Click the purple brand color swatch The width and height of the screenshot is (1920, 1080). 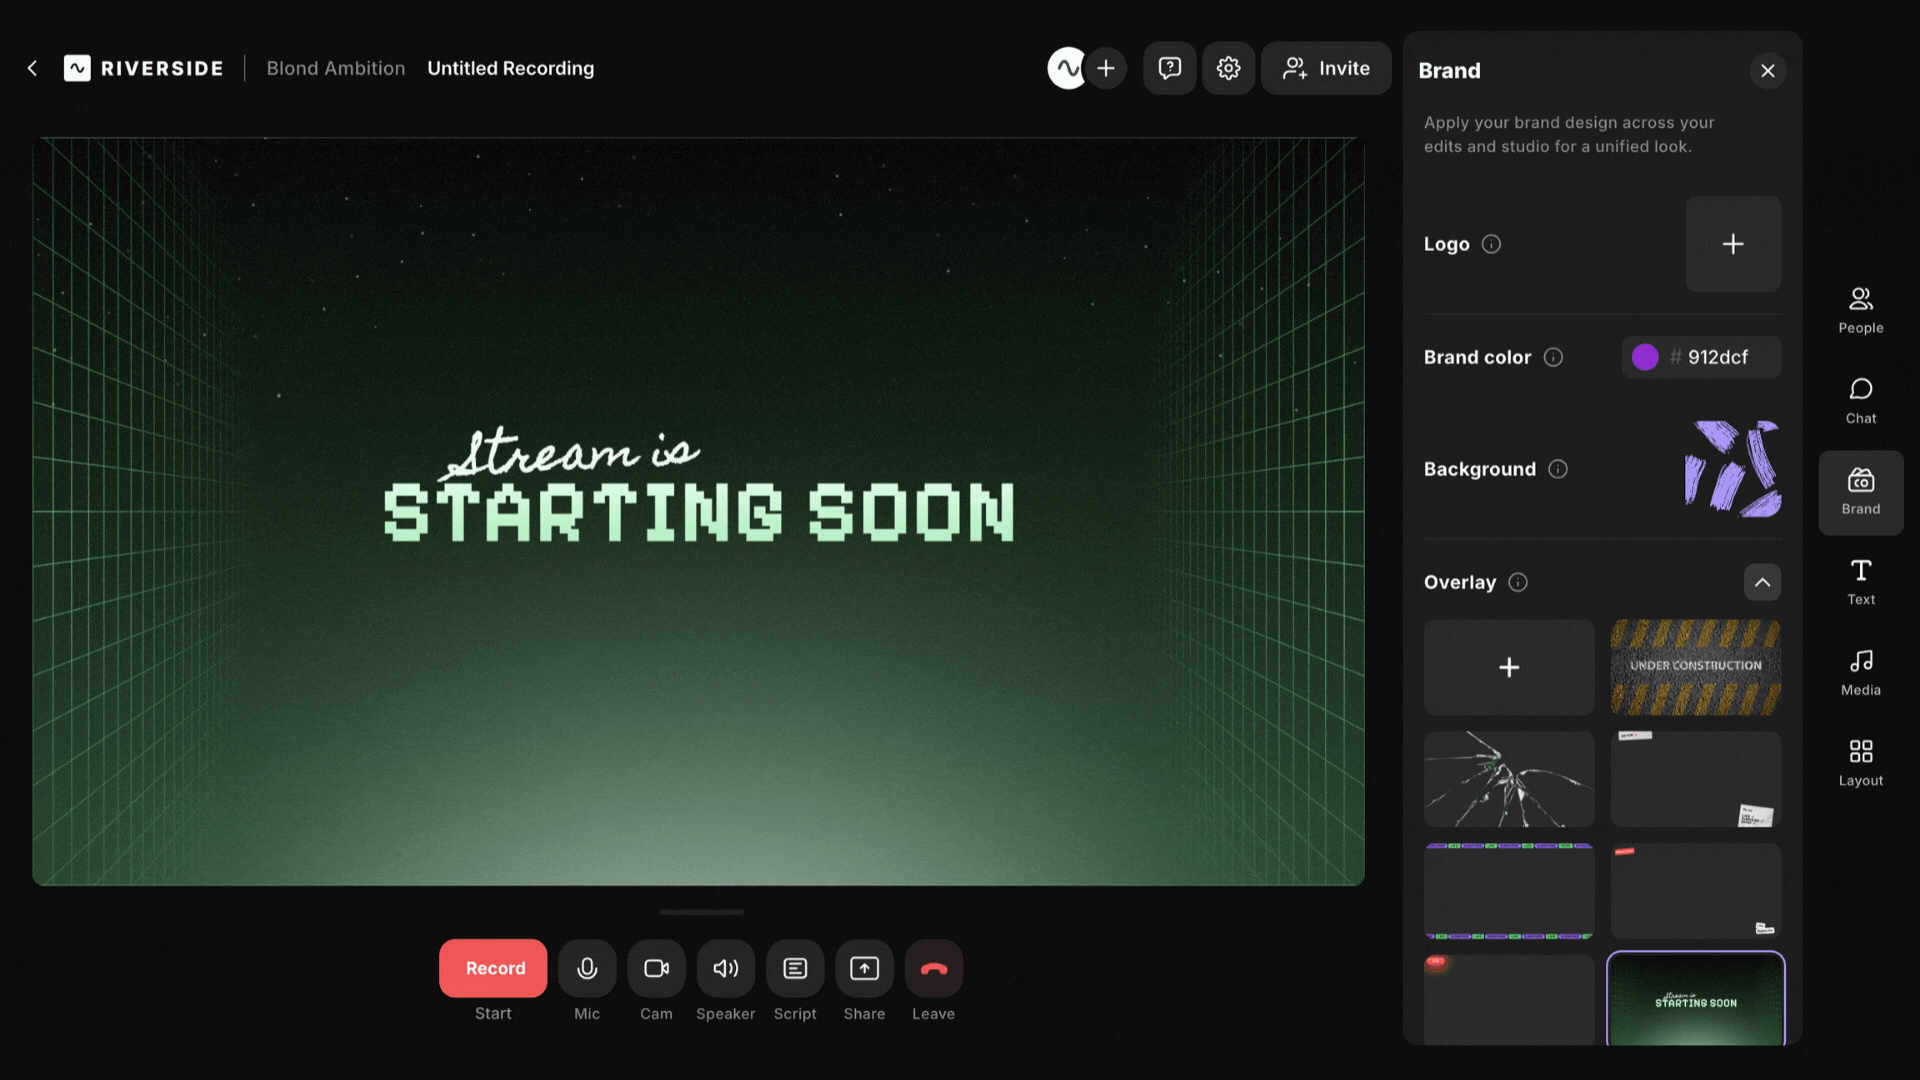[1645, 357]
